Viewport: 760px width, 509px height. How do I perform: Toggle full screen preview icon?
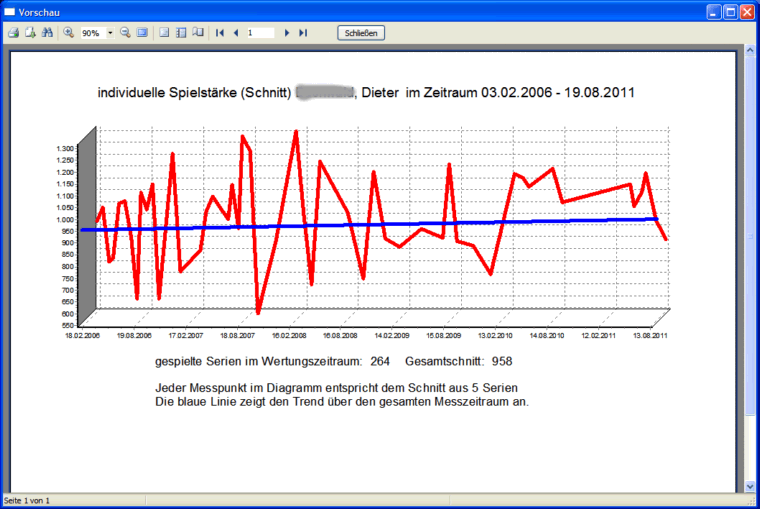142,33
